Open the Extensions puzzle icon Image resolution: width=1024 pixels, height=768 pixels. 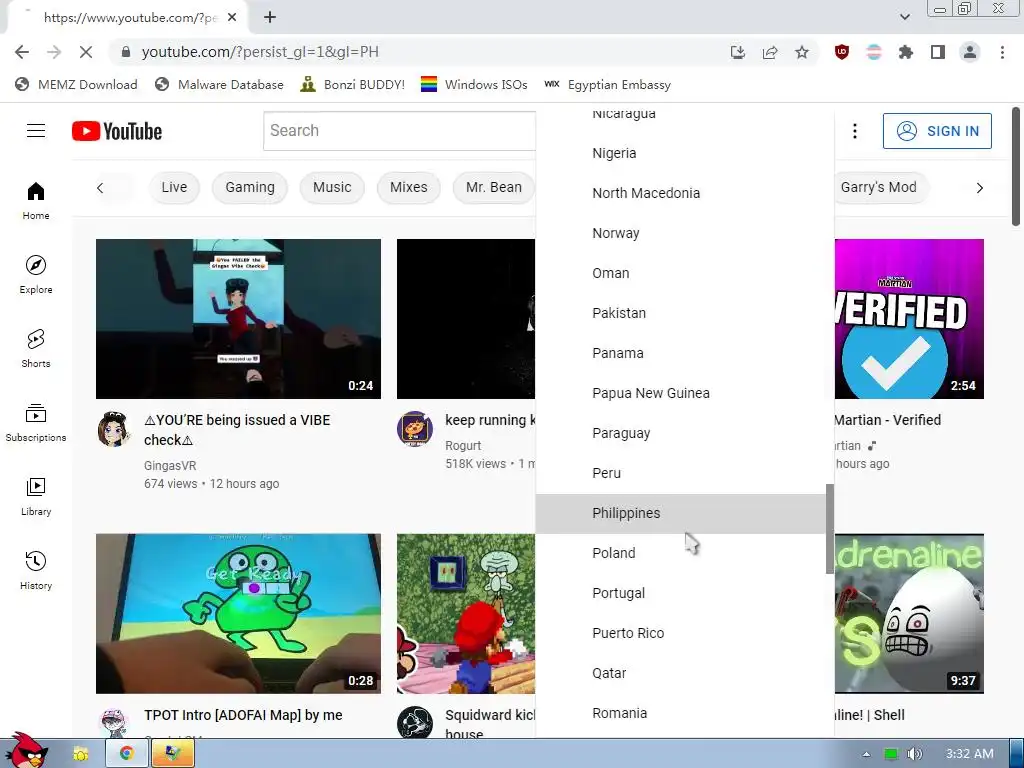906,52
